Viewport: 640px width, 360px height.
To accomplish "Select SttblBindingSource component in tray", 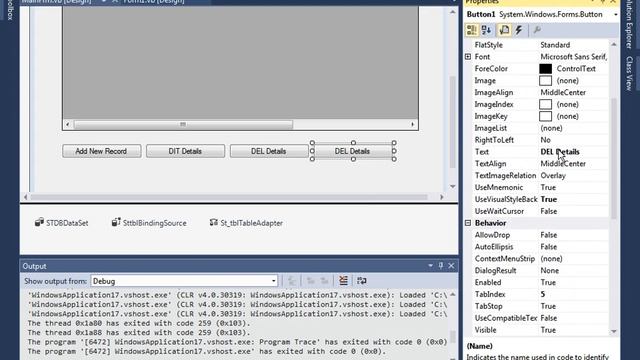I will (149, 223).
